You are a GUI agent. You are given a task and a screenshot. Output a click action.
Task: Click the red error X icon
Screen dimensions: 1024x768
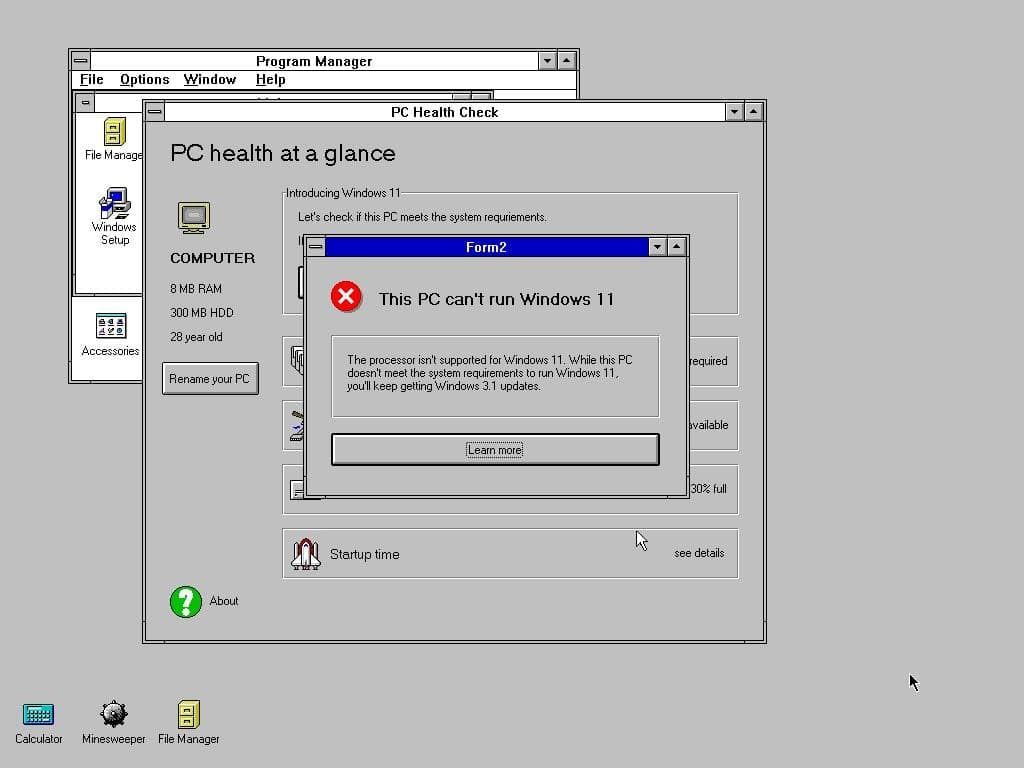346,297
